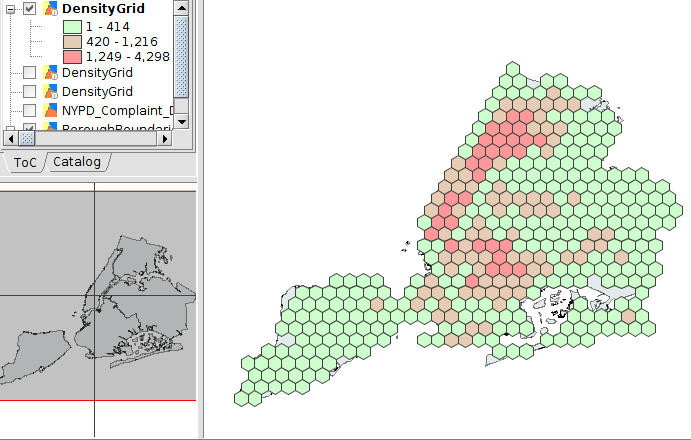Click the ToC vertical scrollbar down arrow
The height and width of the screenshot is (440, 691).
pos(181,122)
